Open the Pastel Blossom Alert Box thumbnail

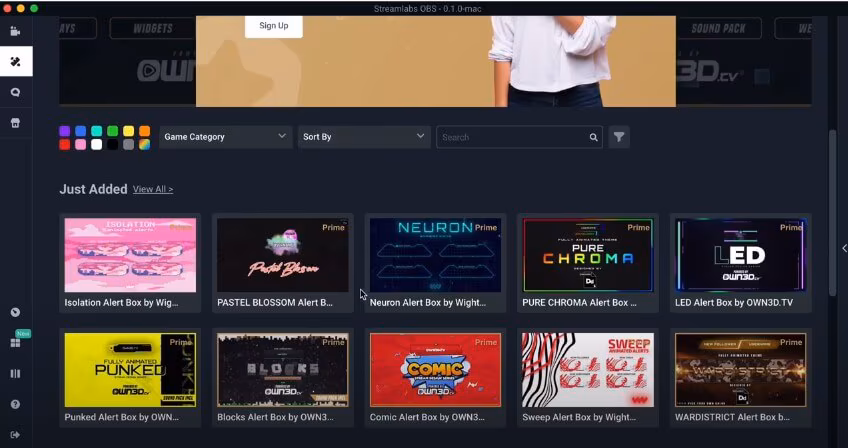pyautogui.click(x=283, y=255)
